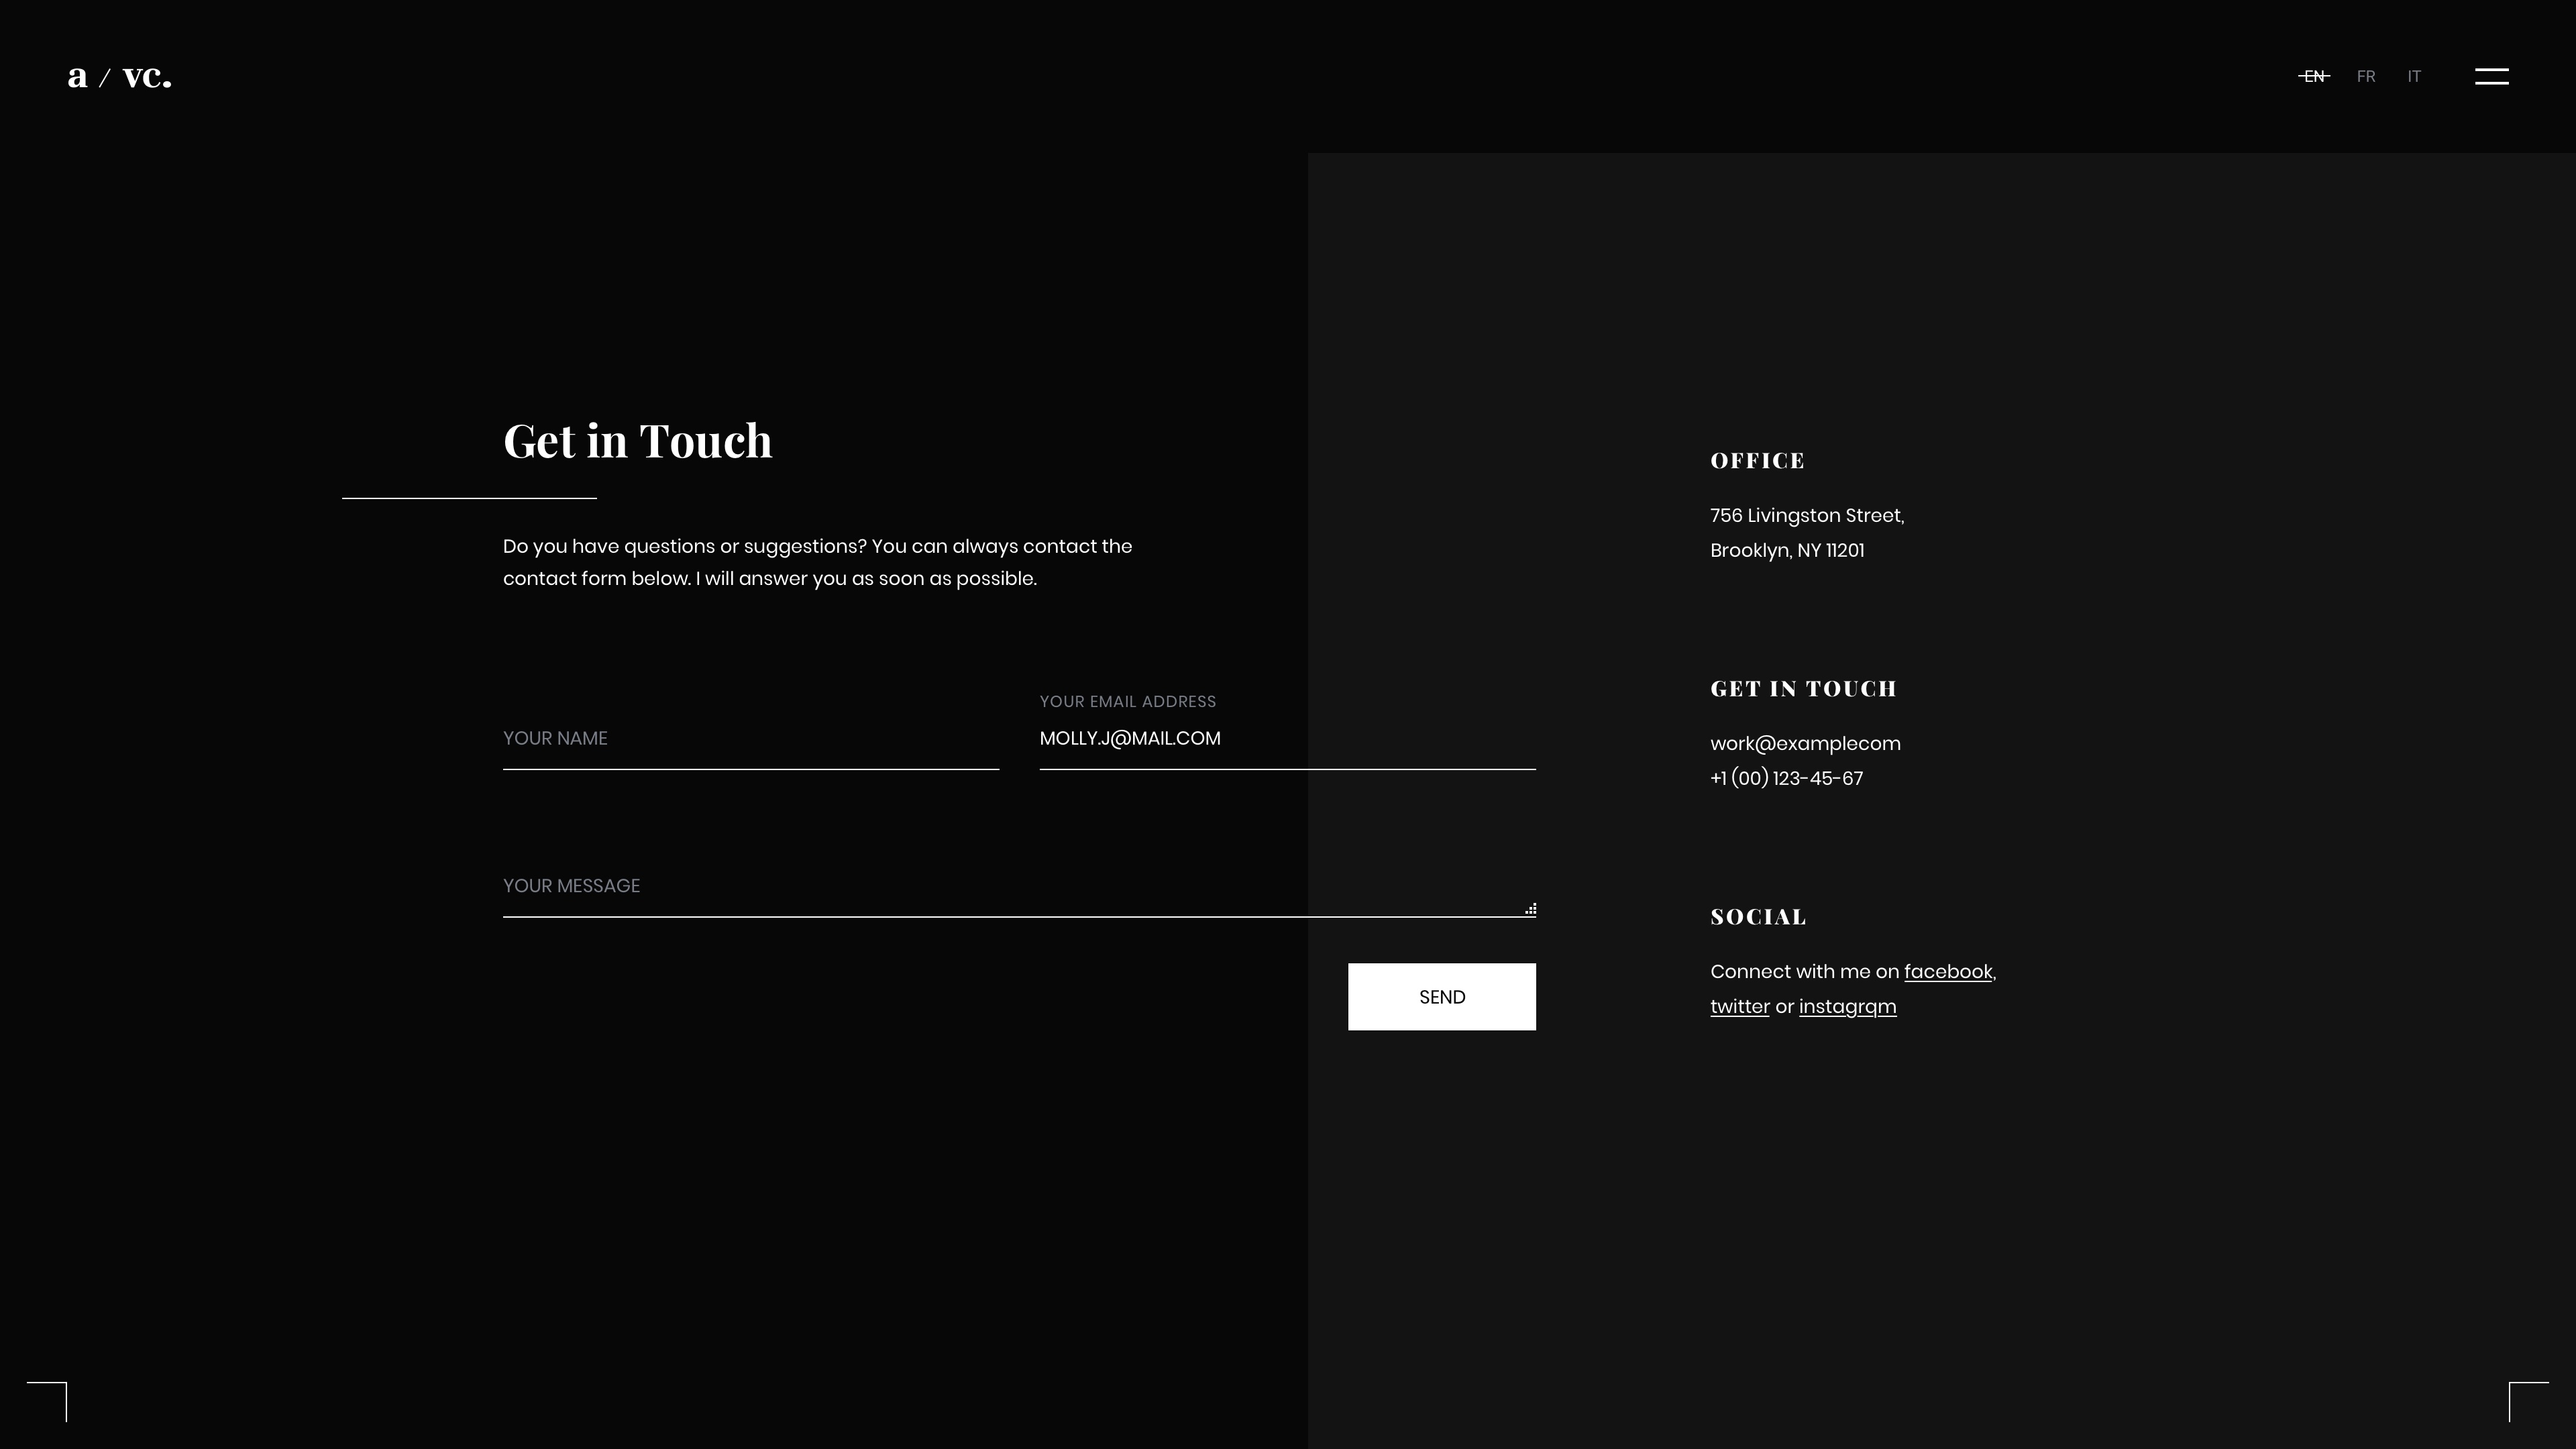Click the work@example.com email address

point(1805,744)
